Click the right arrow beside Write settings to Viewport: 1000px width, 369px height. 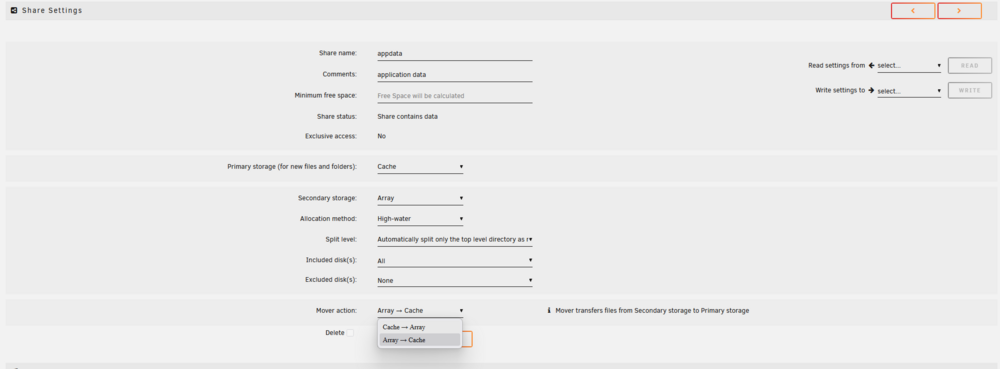(x=871, y=90)
